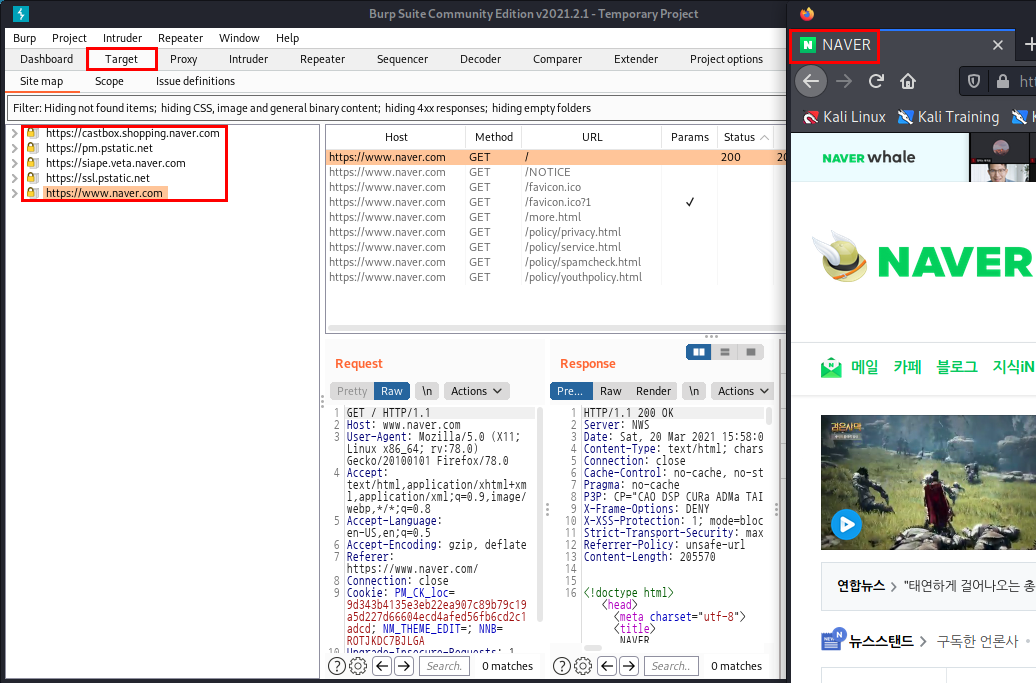Play the NAVER video advertisement
Screen dimensions: 1036x683
click(x=846, y=525)
